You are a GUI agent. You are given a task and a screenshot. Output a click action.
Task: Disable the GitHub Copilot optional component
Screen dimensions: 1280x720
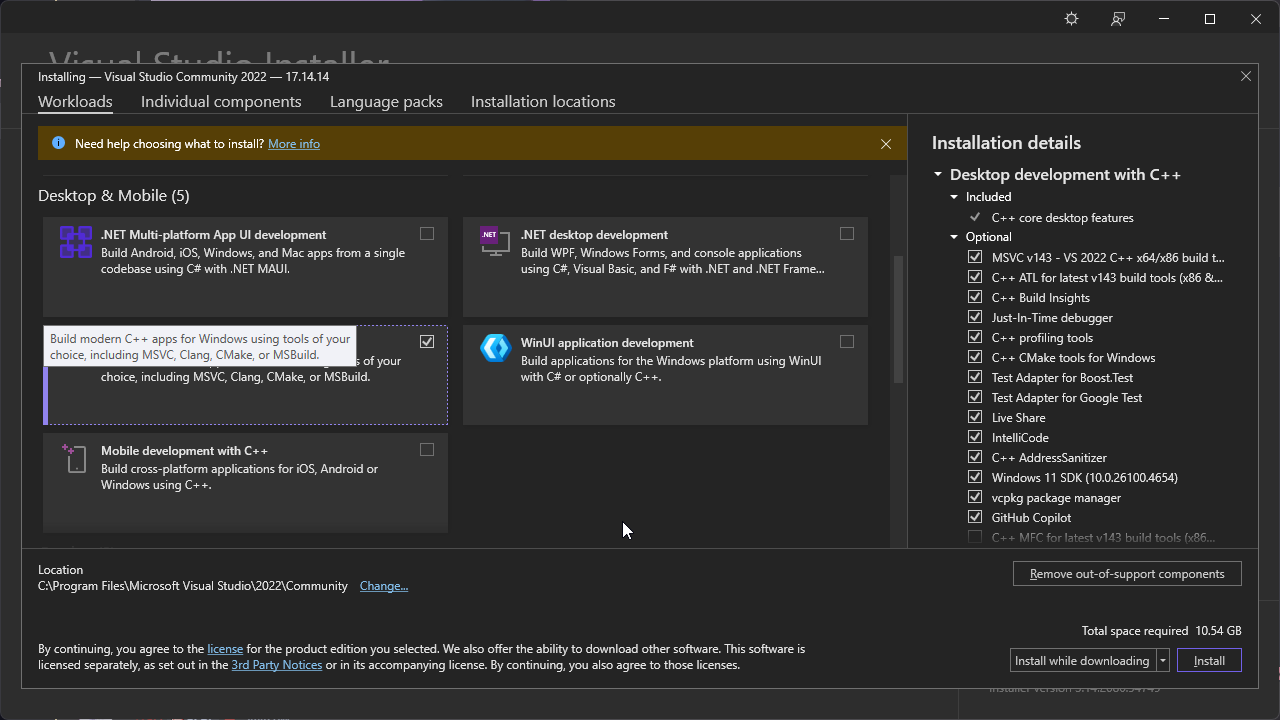[975, 517]
